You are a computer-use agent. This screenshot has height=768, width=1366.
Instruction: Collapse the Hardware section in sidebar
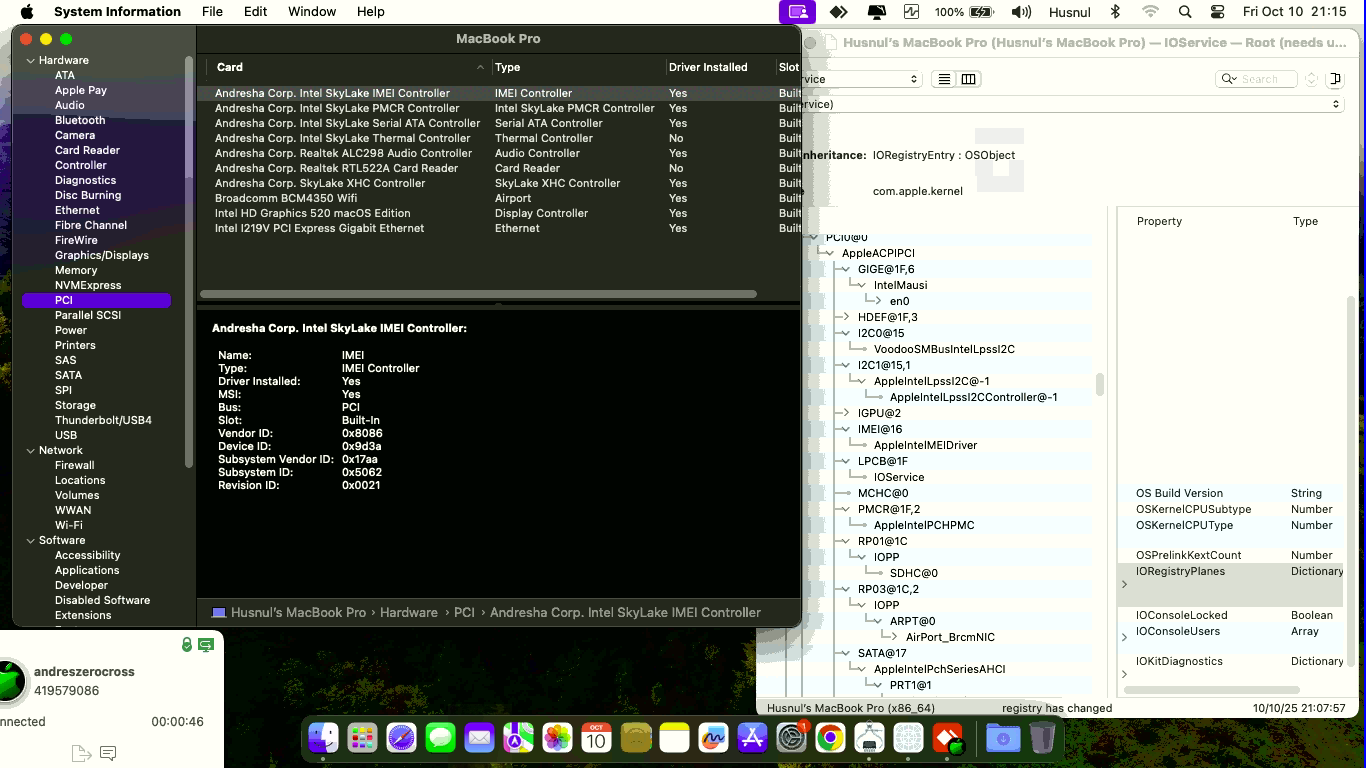(x=31, y=60)
